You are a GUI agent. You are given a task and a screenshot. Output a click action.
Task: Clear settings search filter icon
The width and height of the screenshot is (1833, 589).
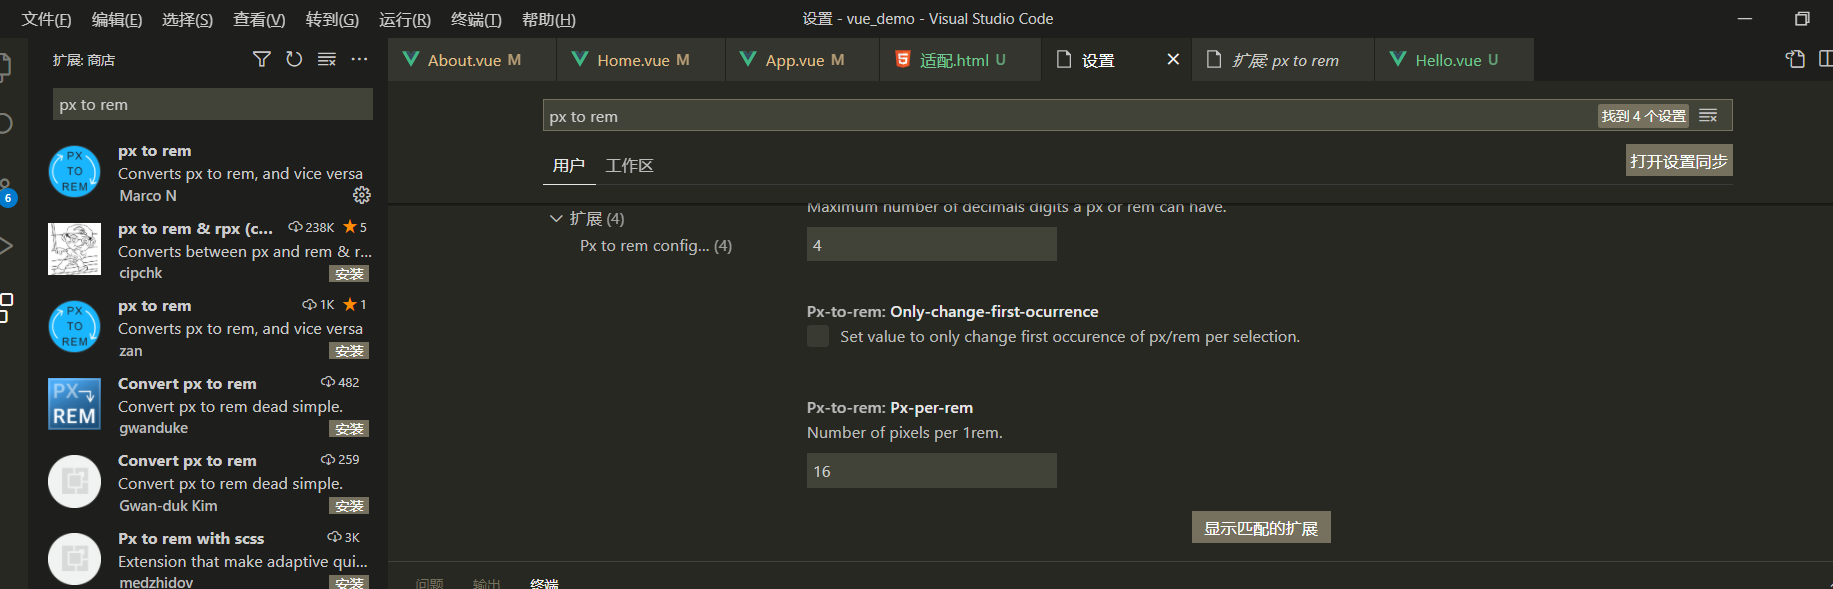(1708, 116)
